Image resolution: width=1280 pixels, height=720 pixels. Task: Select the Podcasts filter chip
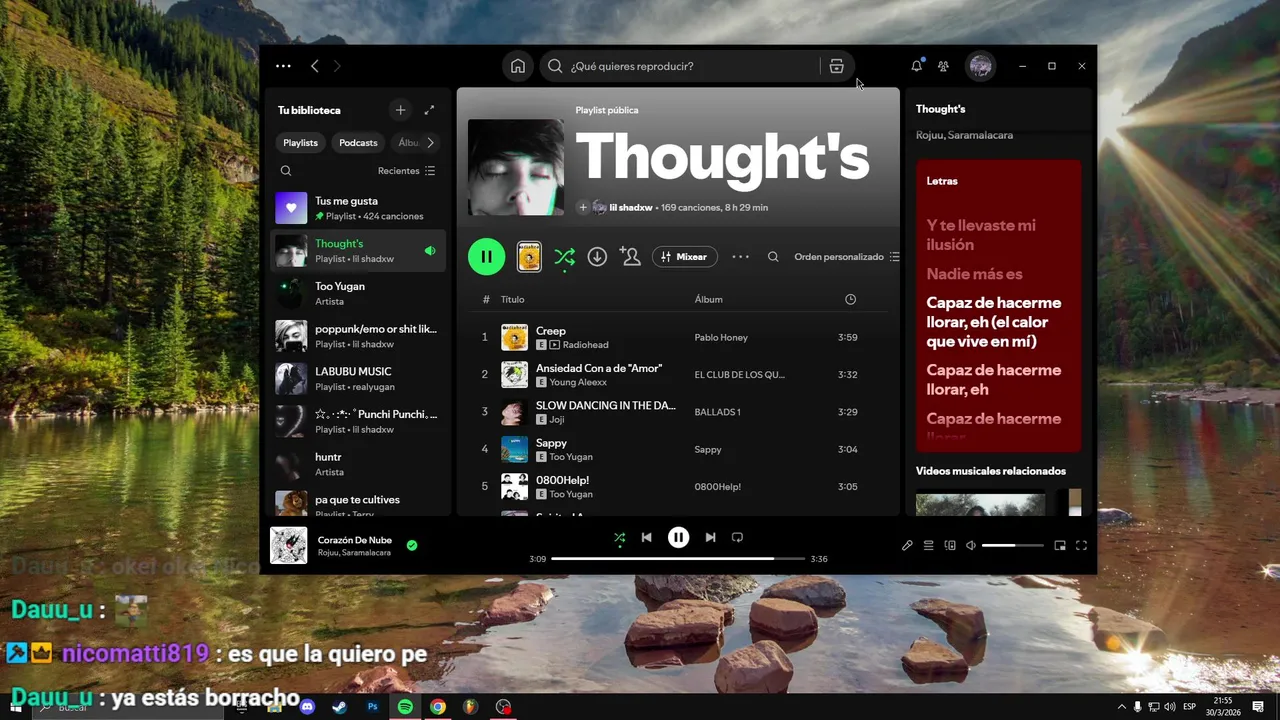point(358,143)
